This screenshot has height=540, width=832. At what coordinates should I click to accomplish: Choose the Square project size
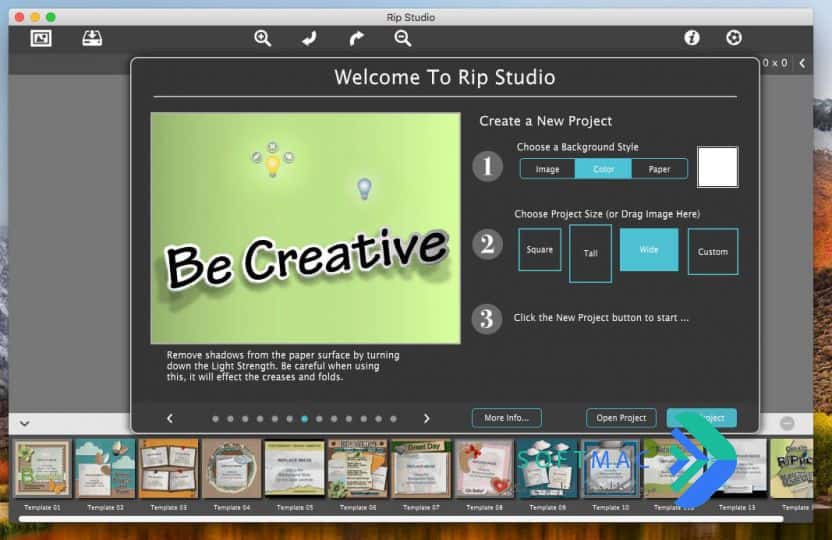(x=540, y=249)
